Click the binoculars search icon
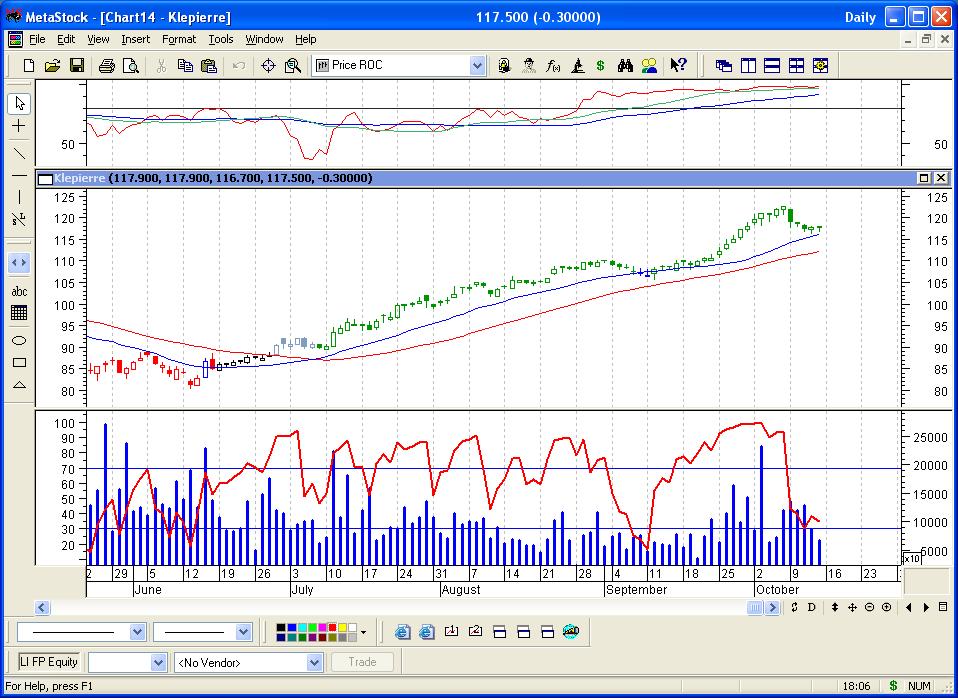The width and height of the screenshot is (958, 698). 625,66
